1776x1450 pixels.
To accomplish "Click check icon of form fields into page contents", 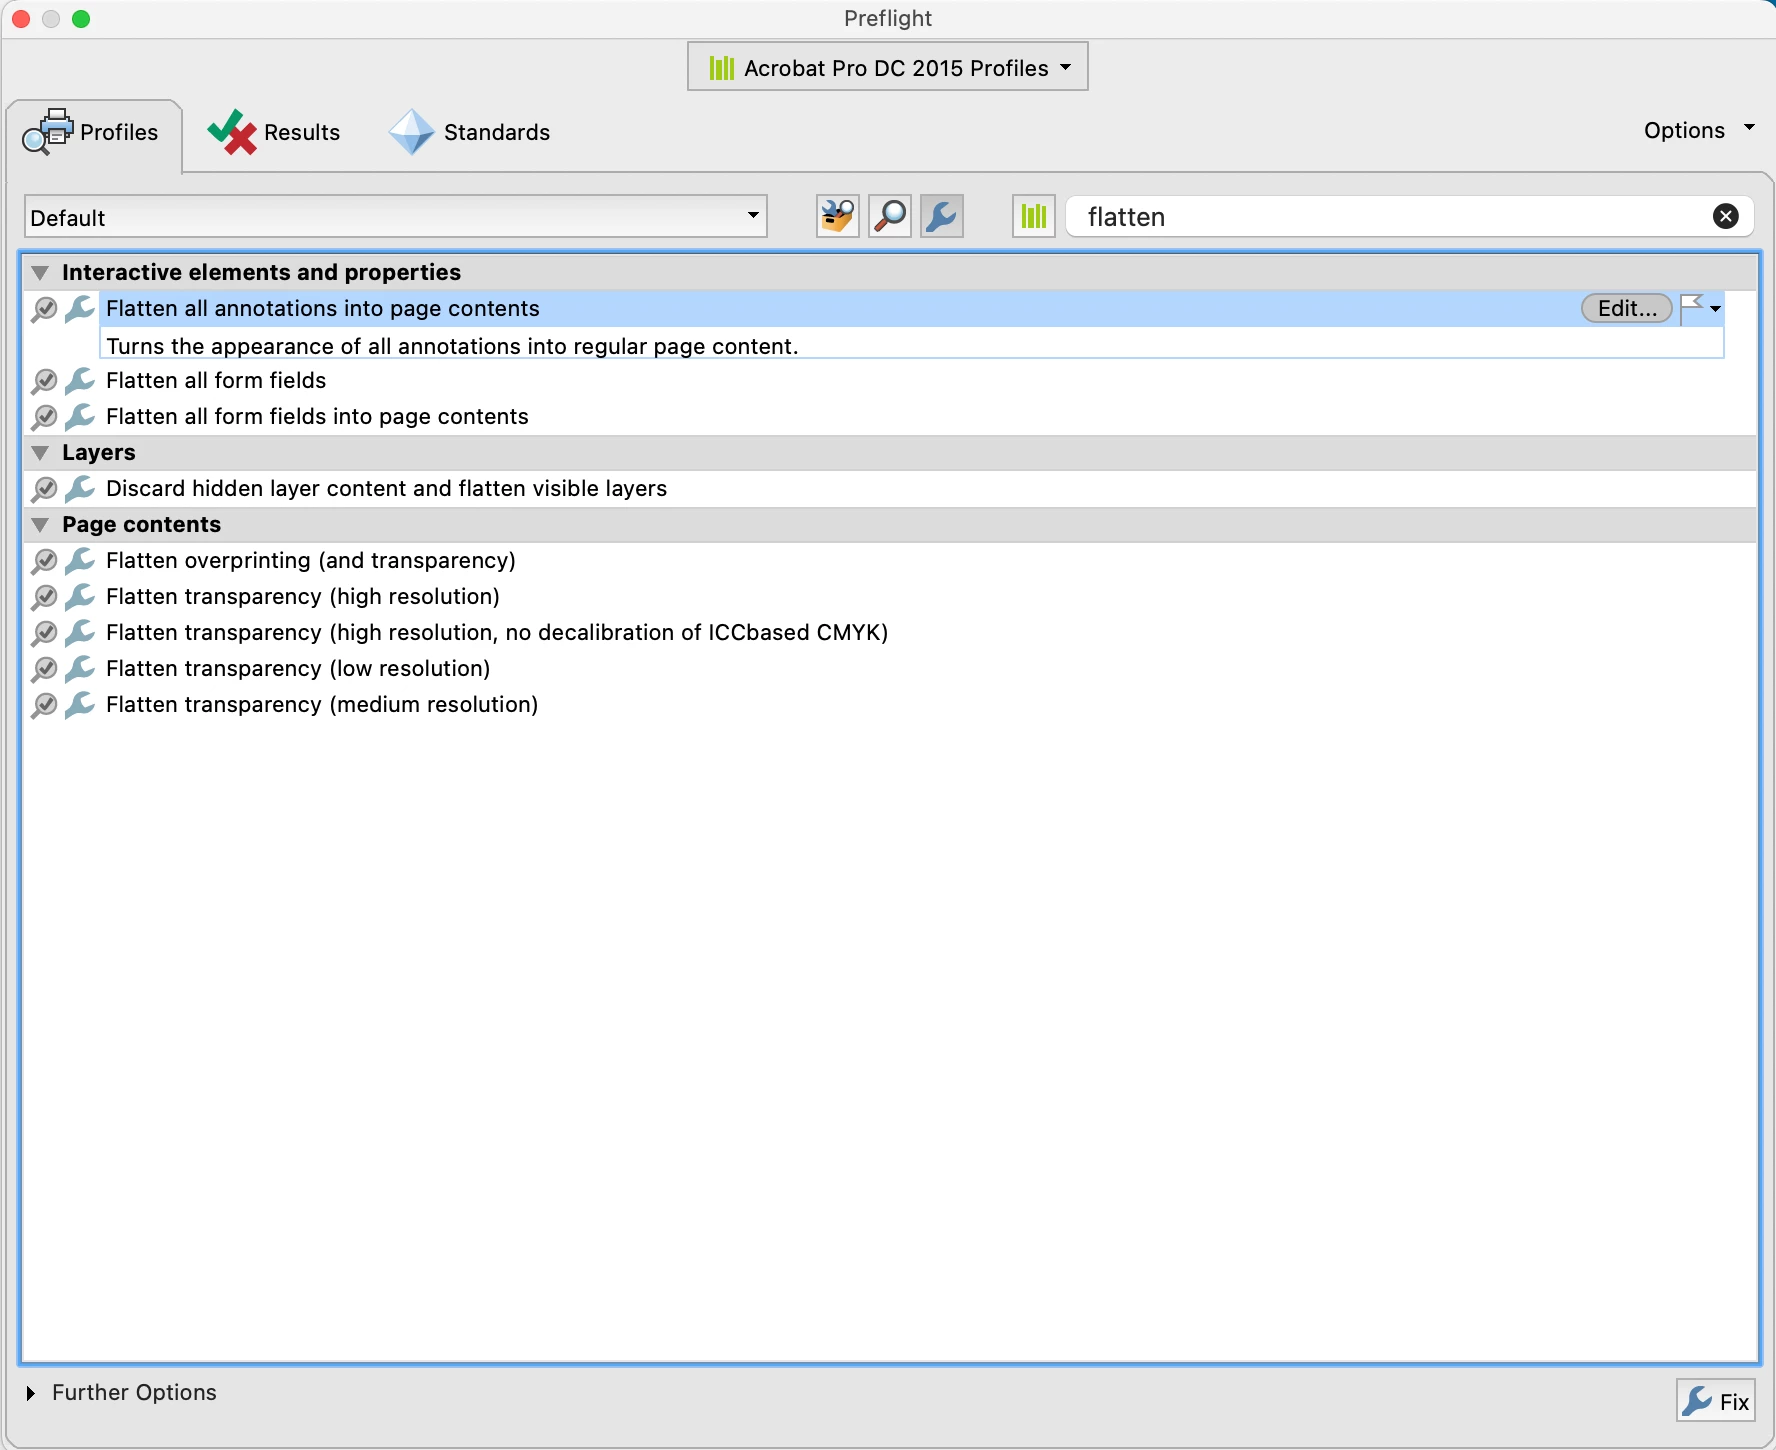I will click(x=44, y=418).
